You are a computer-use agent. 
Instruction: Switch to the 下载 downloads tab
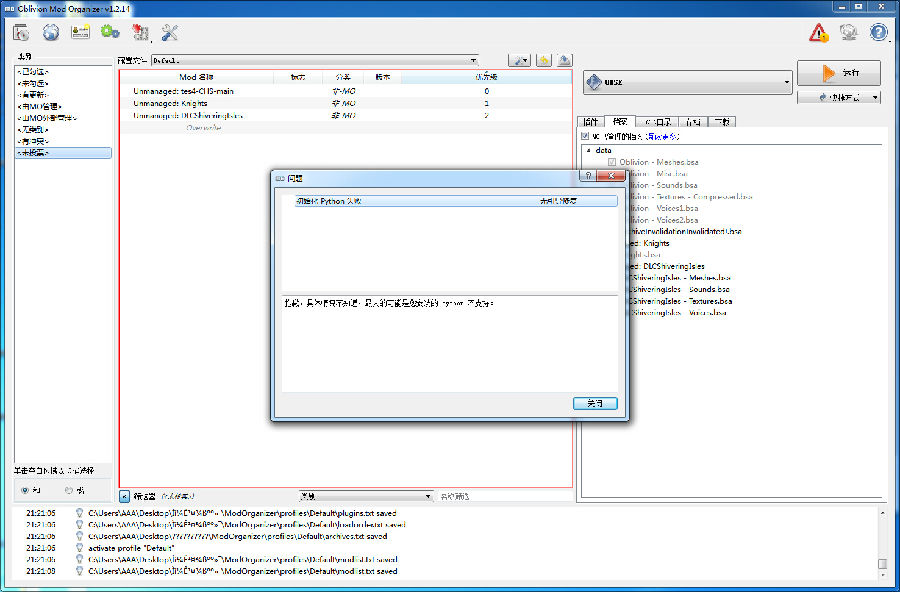coord(722,122)
